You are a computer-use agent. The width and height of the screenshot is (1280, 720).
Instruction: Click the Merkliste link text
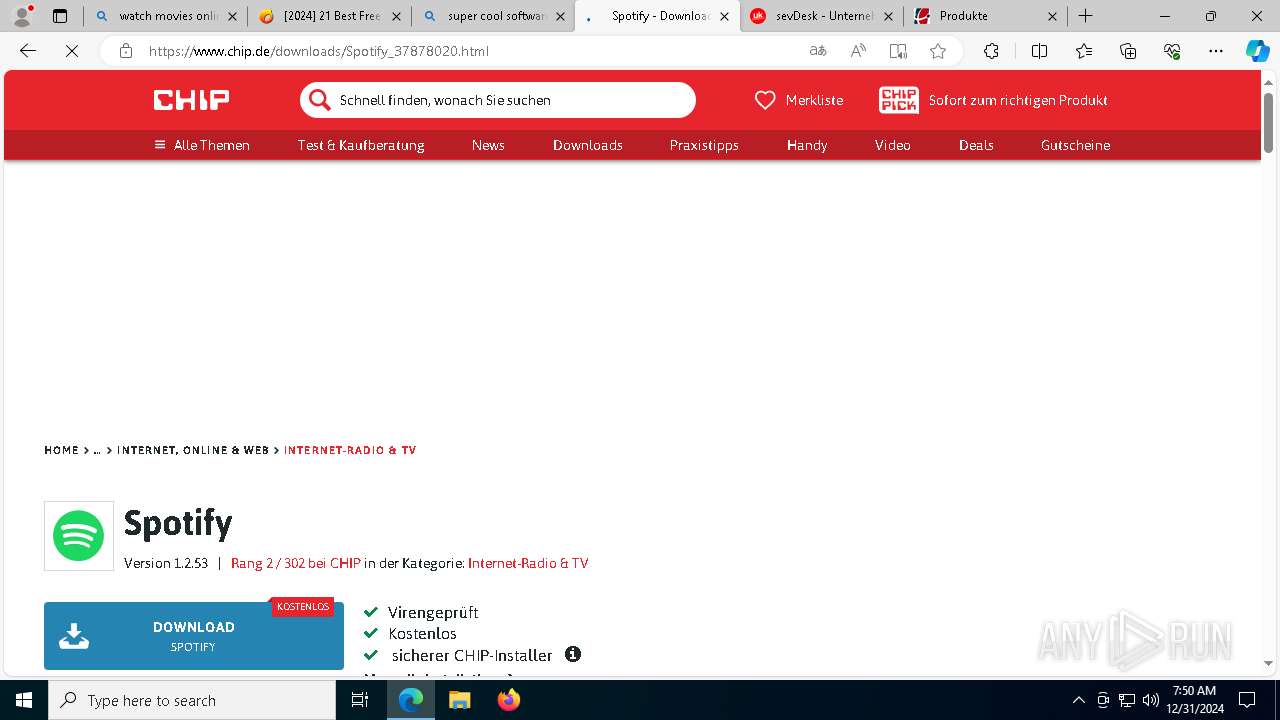coord(814,100)
